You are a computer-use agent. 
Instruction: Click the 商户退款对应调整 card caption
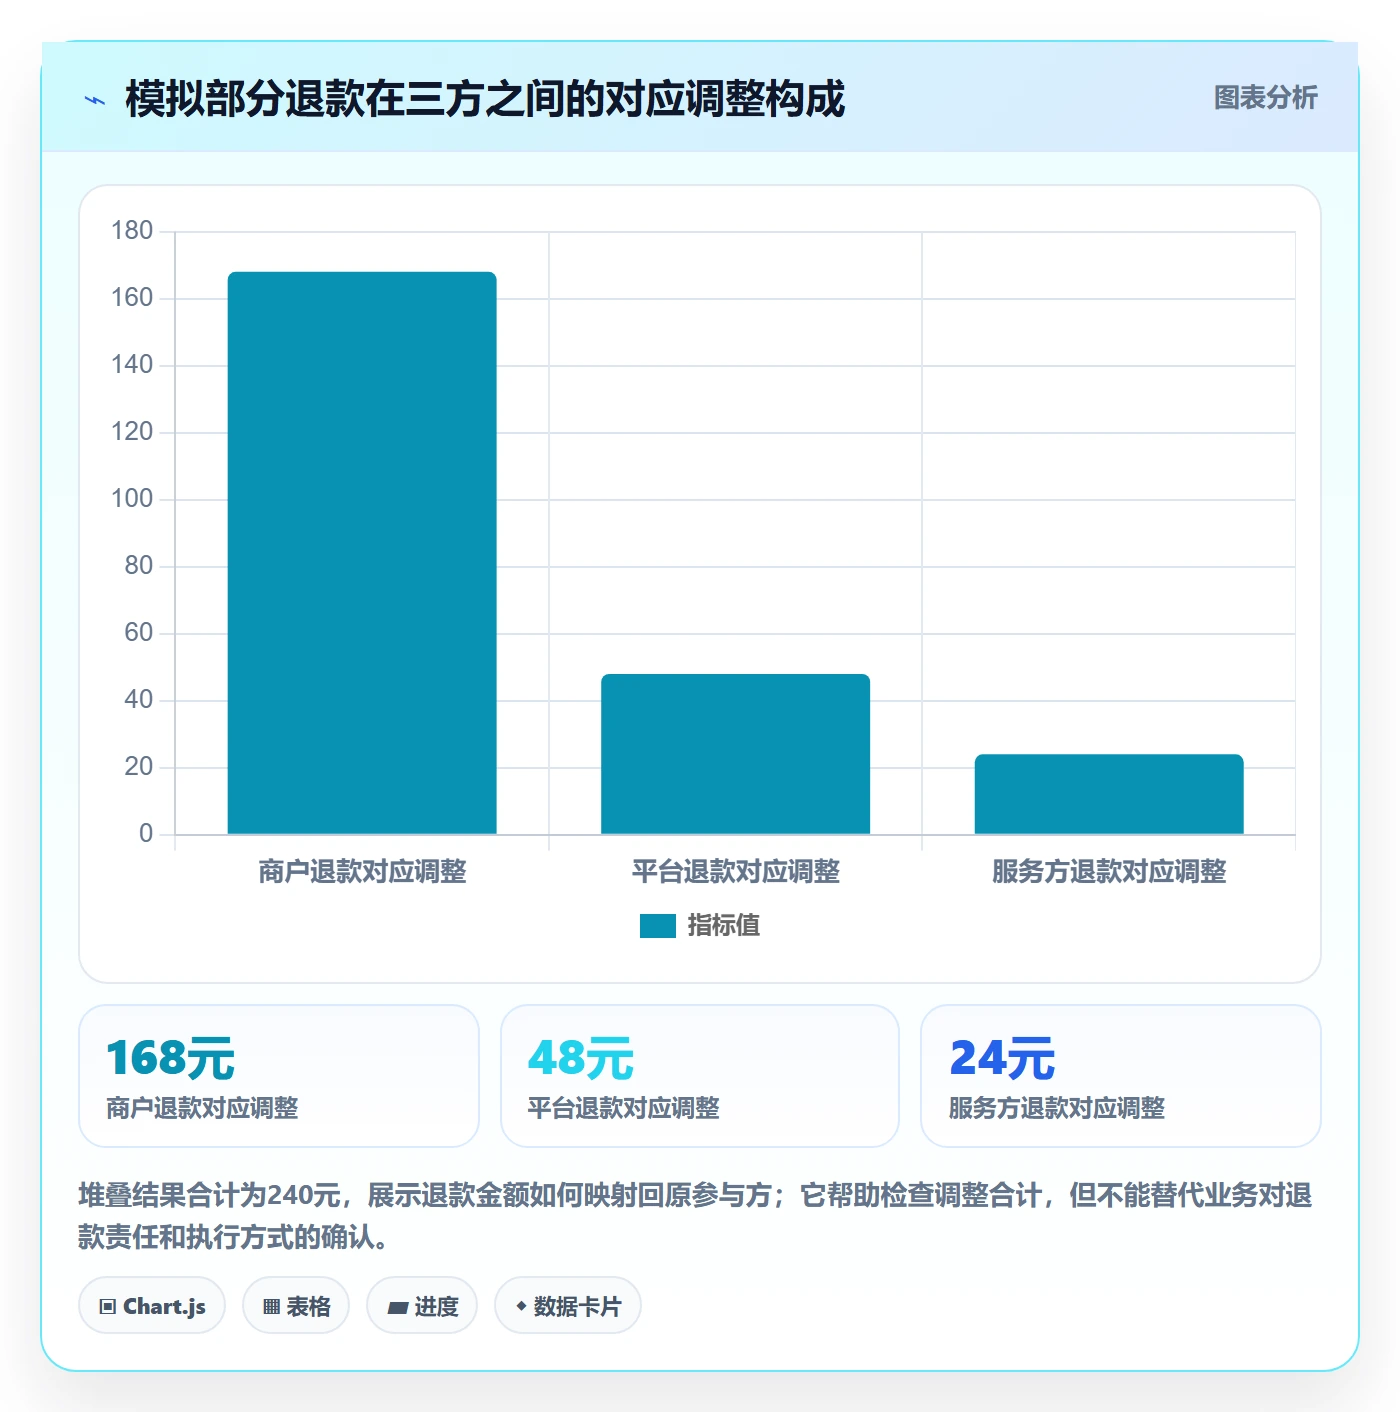coord(203,1108)
